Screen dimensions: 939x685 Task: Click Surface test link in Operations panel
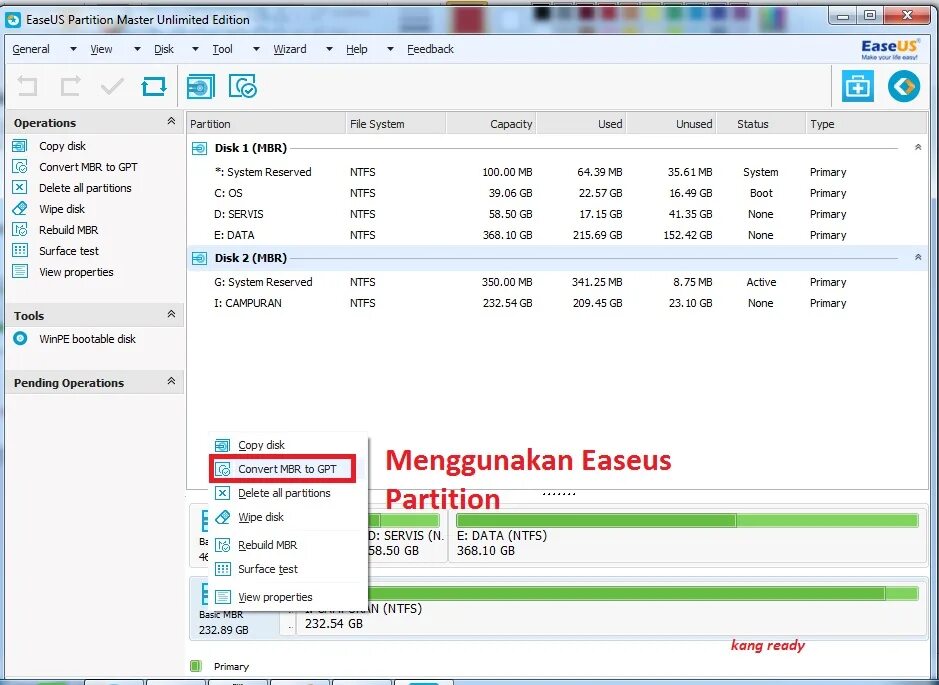pyautogui.click(x=69, y=251)
